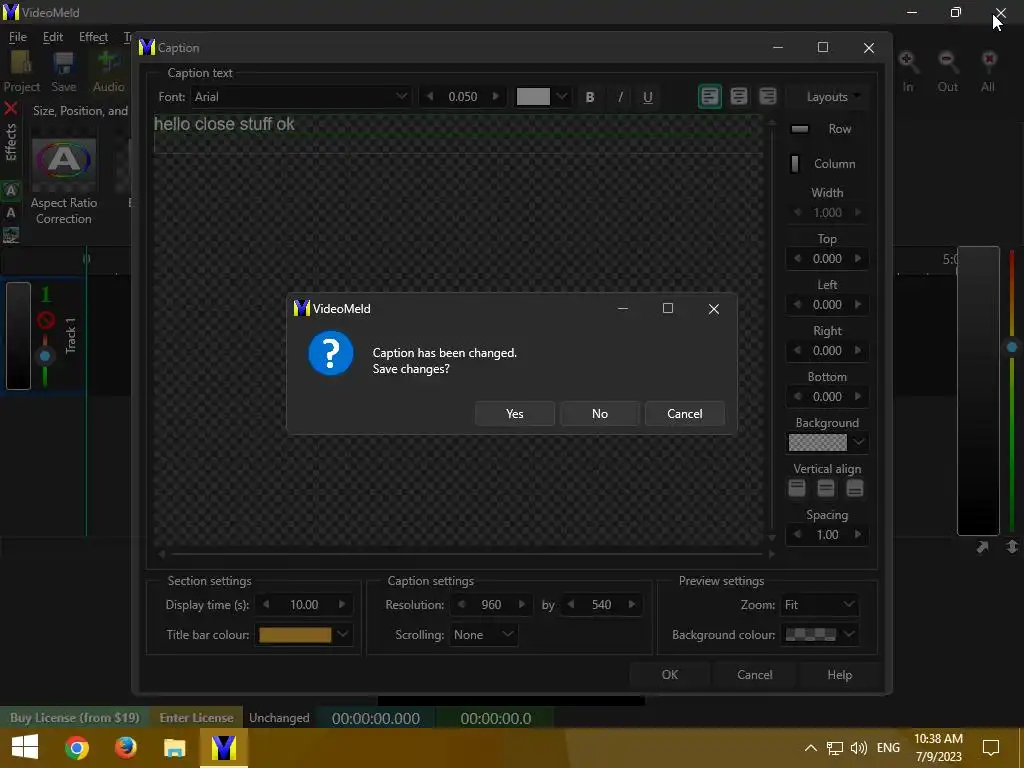
Task: Set vertical align to top
Action: tap(797, 488)
